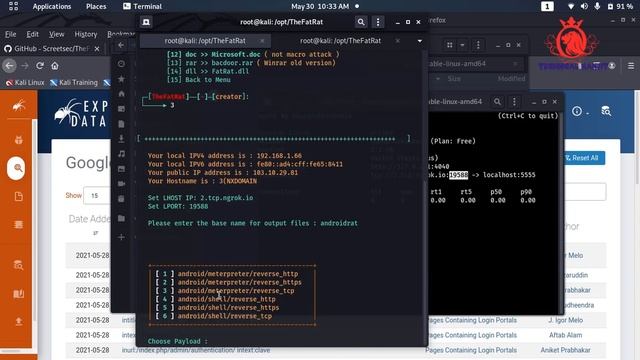Image resolution: width=640 pixels, height=360 pixels.
Task: Close the second terminal tab
Action: (x=398, y=41)
